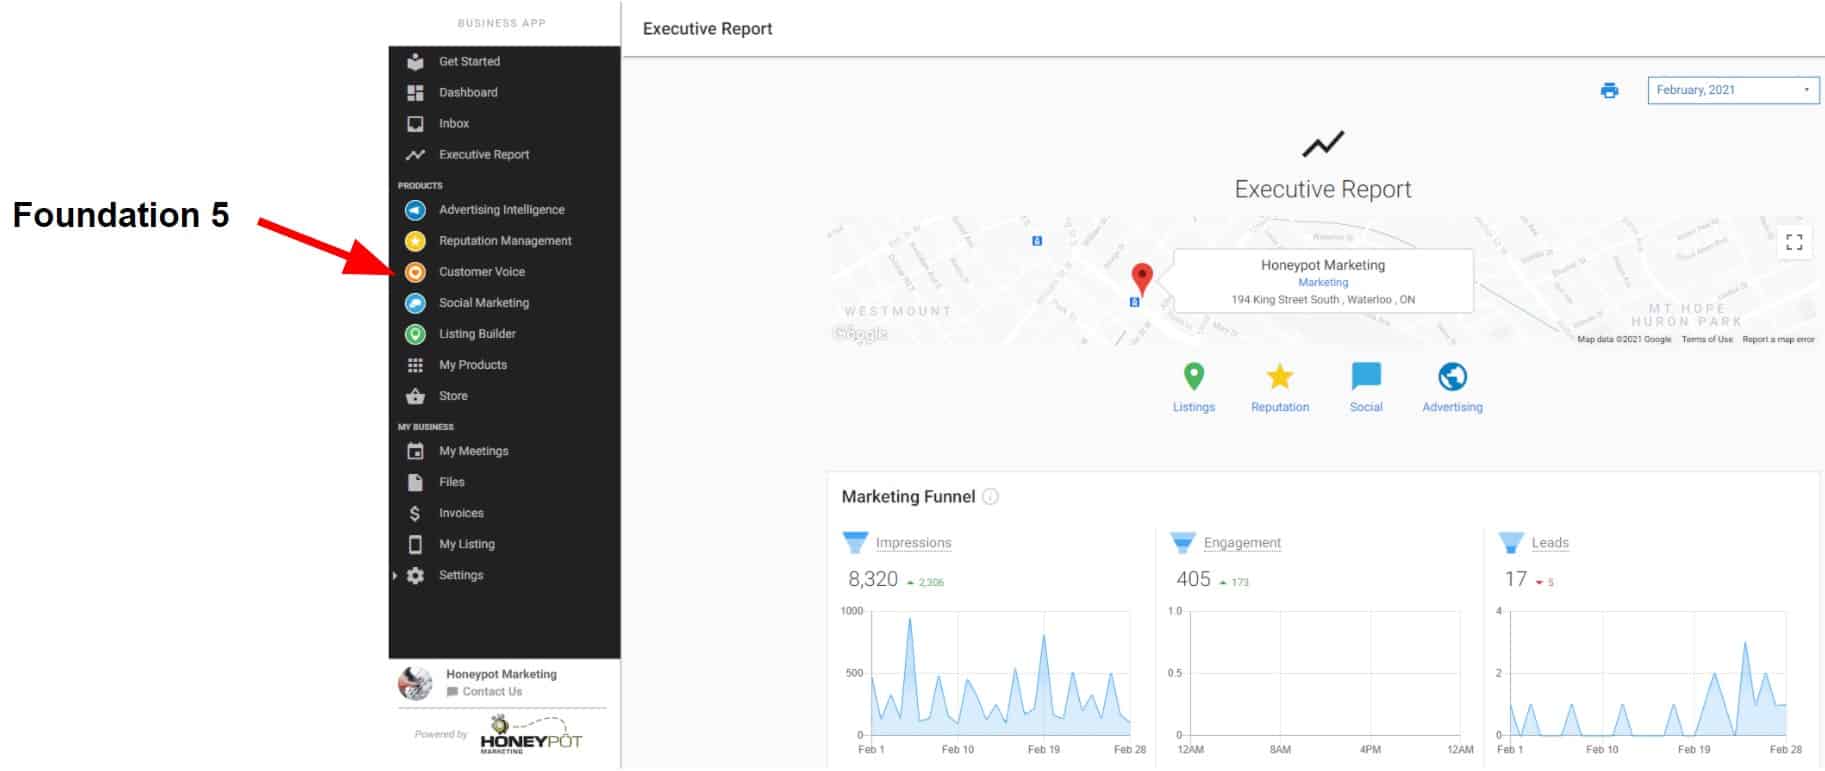Click the Store basket icon
The image size is (1825, 771).
[415, 396]
